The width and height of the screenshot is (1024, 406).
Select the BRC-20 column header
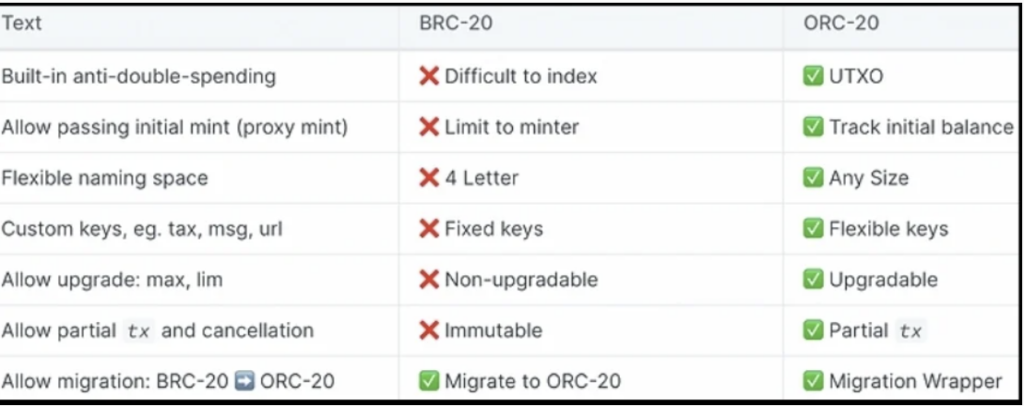tap(456, 23)
